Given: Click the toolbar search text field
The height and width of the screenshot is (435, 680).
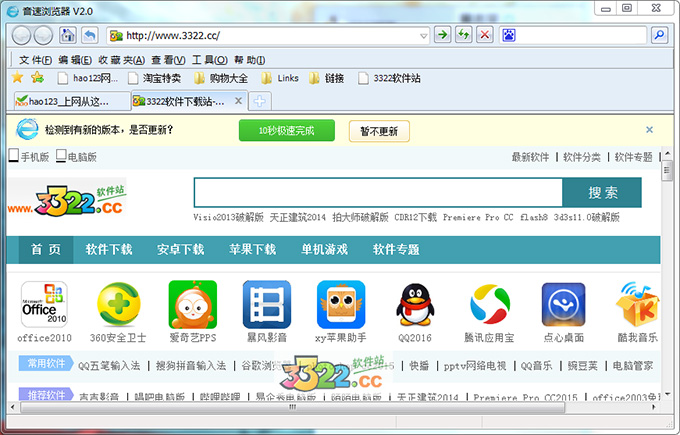Looking at the screenshot, I should 582,35.
